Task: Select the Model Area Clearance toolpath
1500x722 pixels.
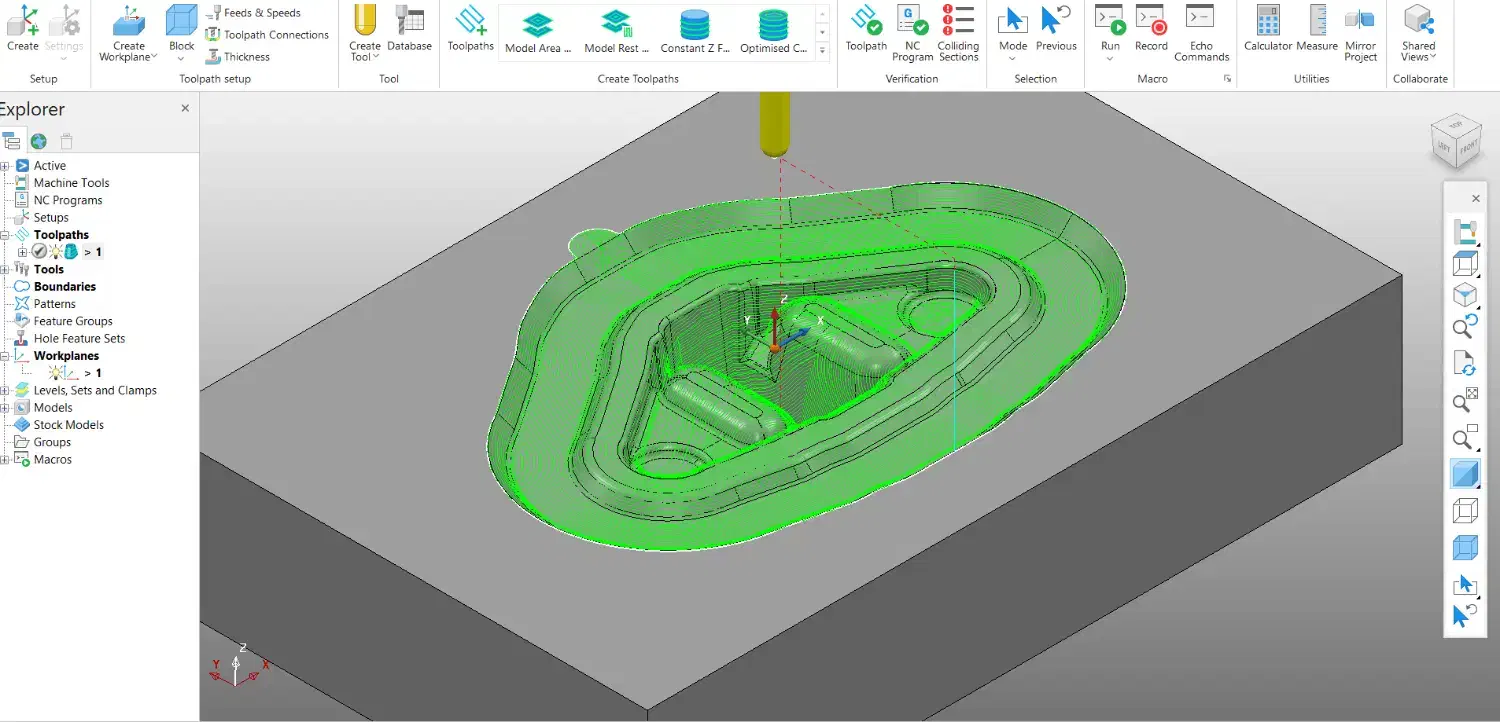Action: click(538, 31)
